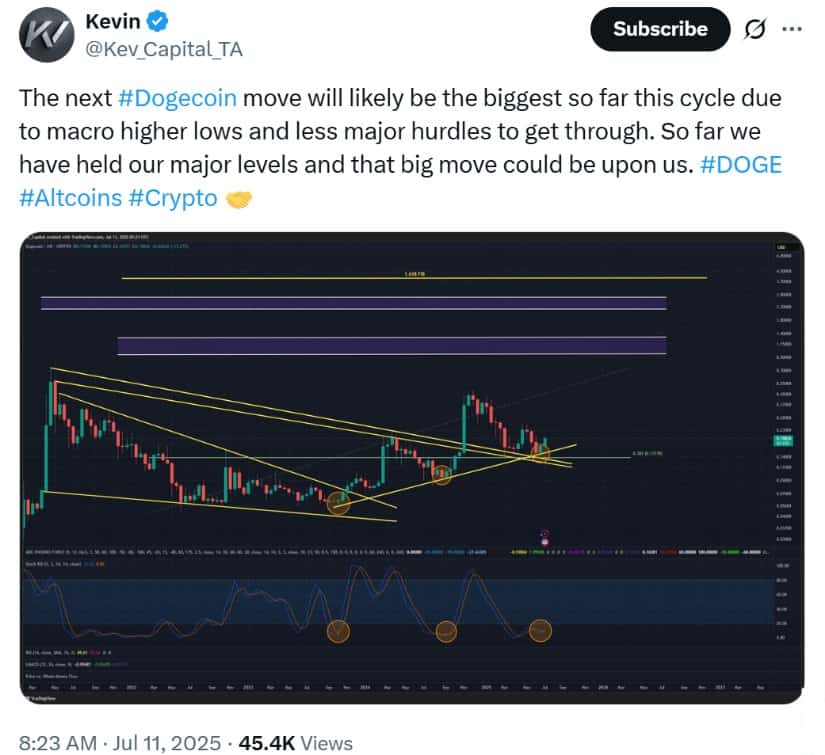Image resolution: width=825 pixels, height=755 pixels.
Task: Open the @Kev_Capital_TA handle link
Action: [164, 49]
